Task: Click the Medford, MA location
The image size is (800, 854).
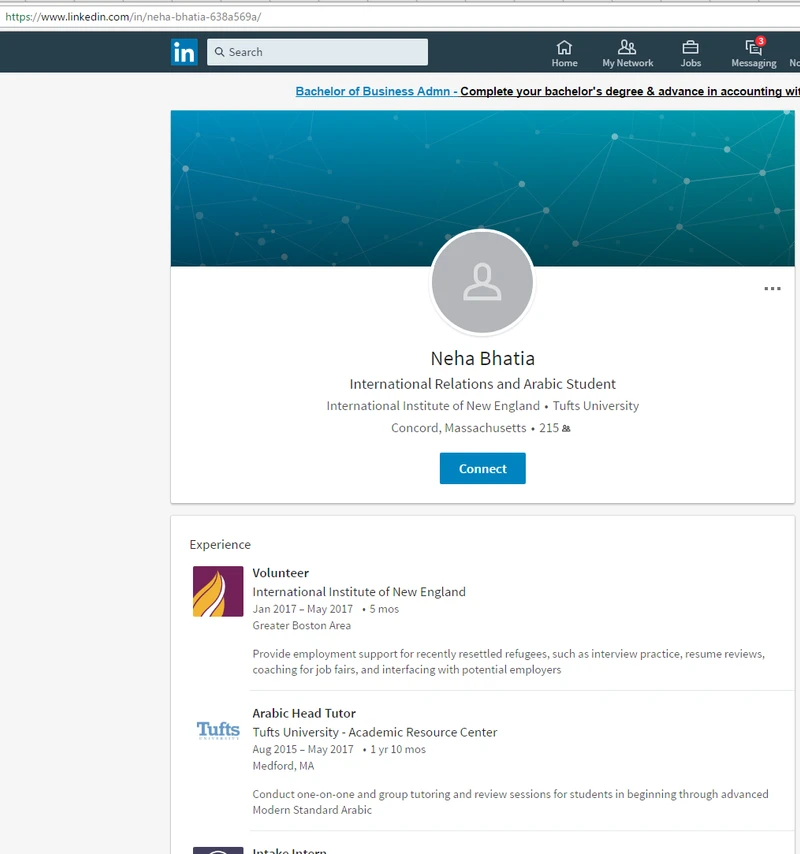Action: (283, 766)
